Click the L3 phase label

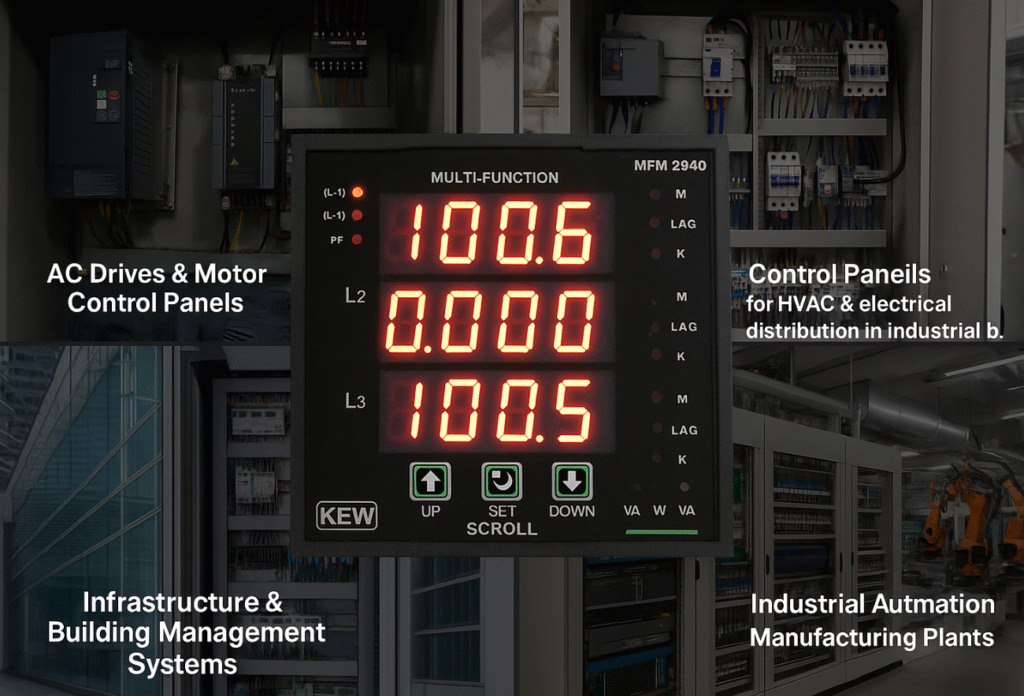355,401
